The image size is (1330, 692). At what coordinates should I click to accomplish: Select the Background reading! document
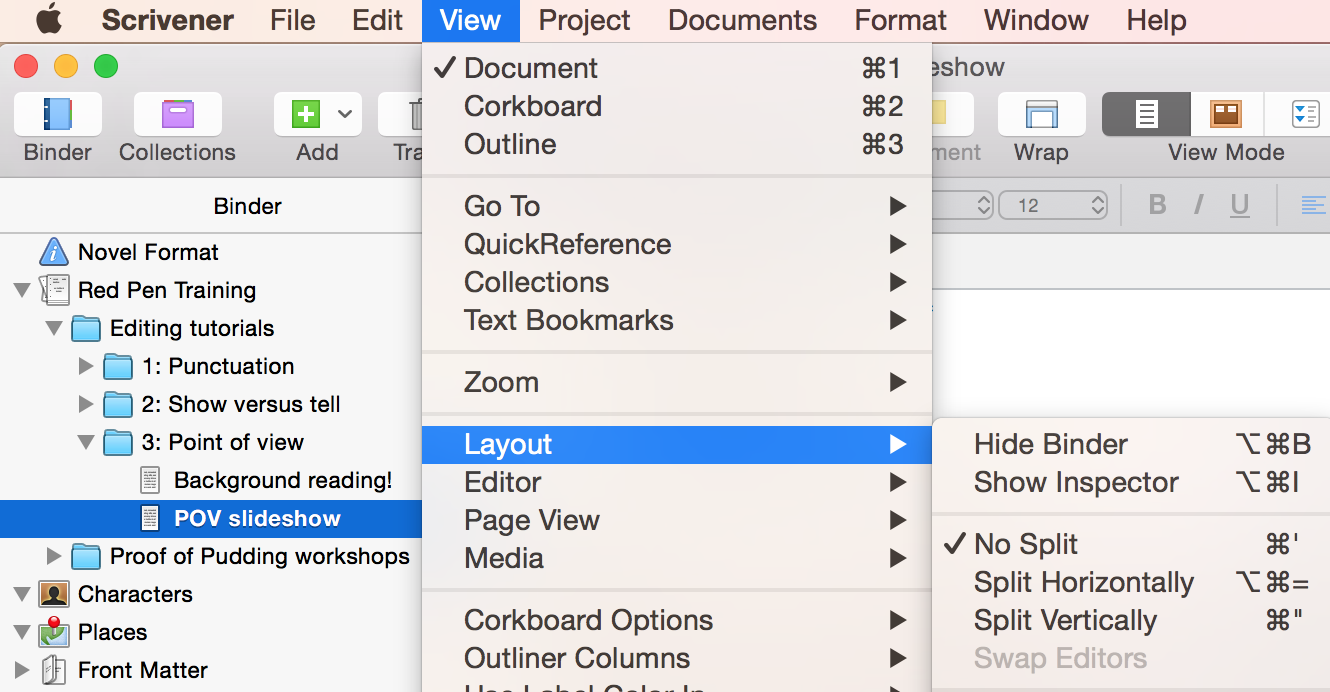click(x=283, y=480)
